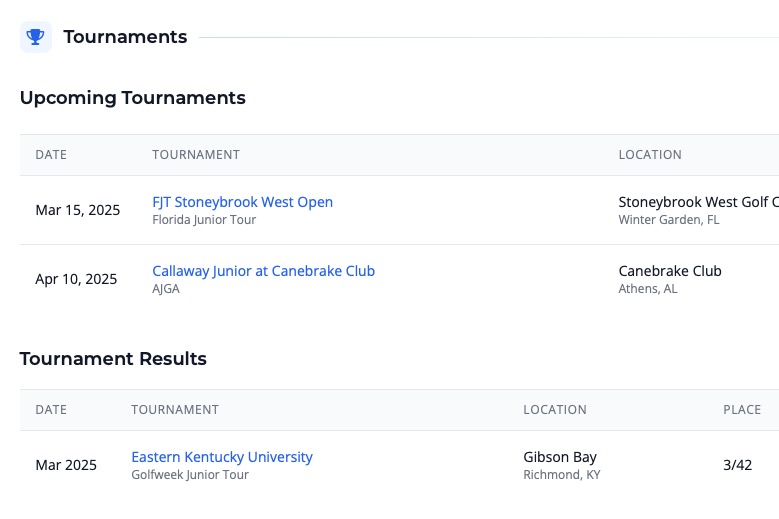Open FJT Stoneybrook West Open link

[242, 202]
